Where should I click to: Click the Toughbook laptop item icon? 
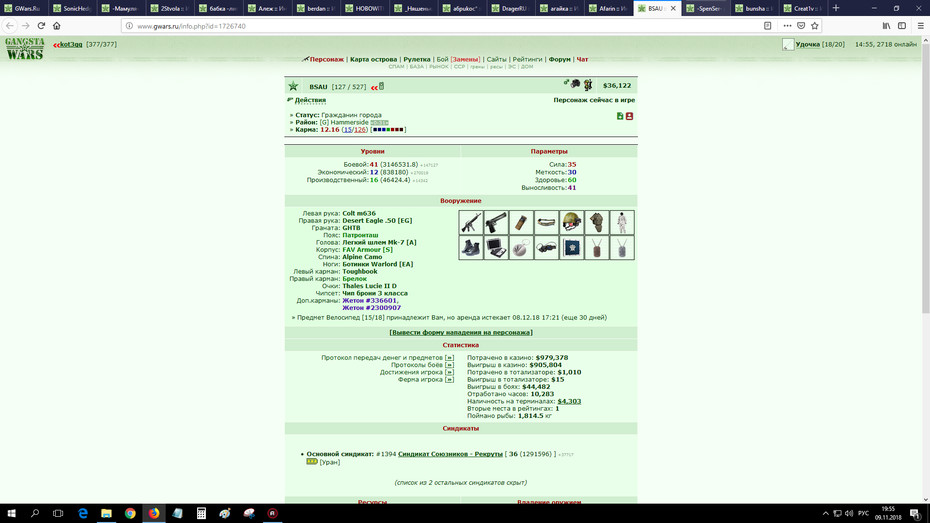point(496,248)
